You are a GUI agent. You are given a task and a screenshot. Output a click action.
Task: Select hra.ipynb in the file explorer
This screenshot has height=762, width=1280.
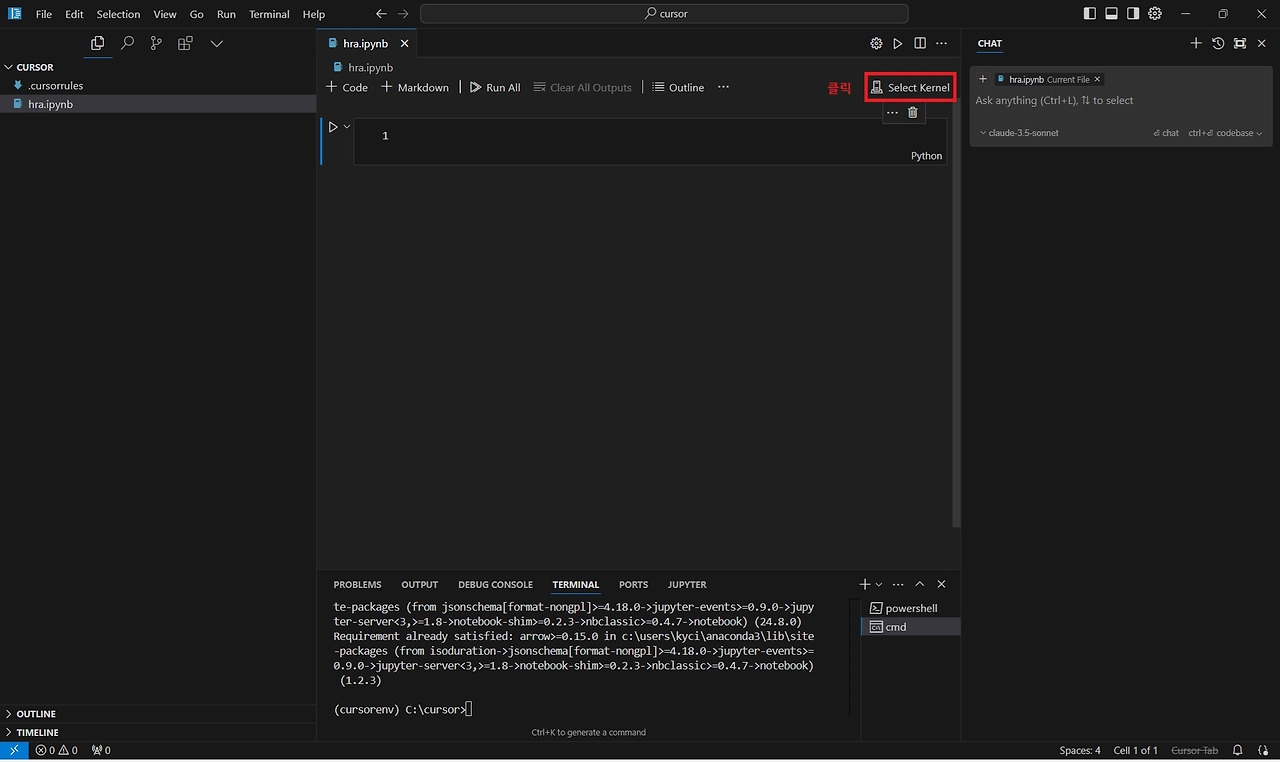coord(158,104)
